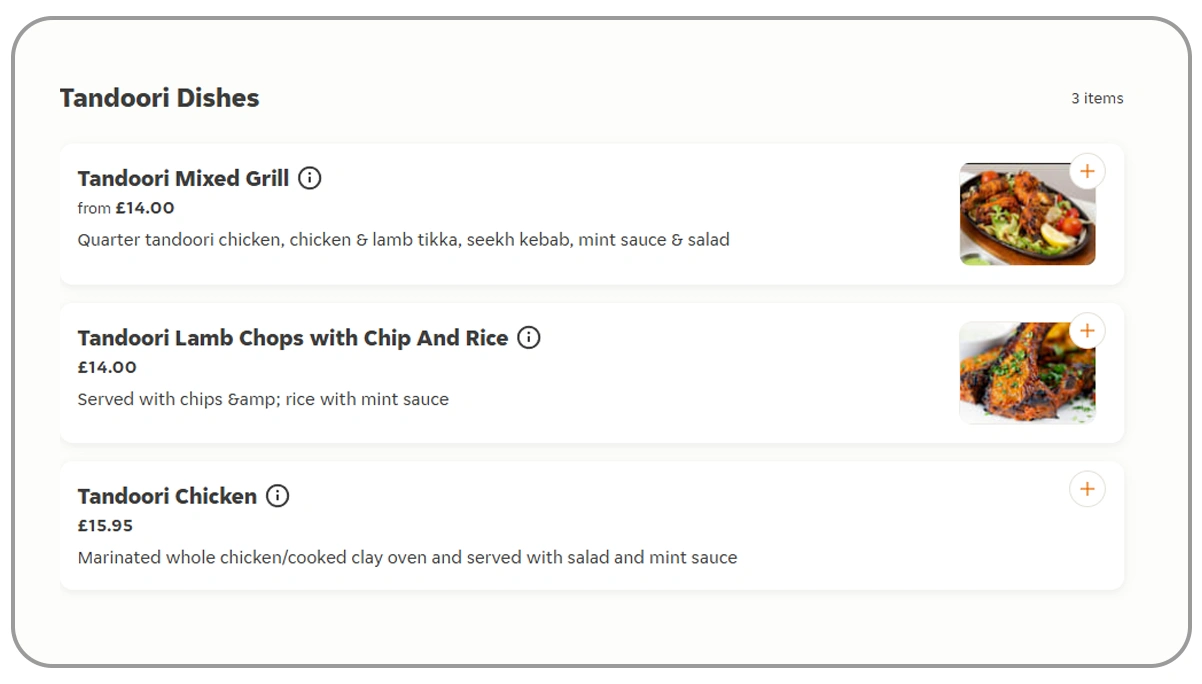Click the lamb chops dish photo
The height and width of the screenshot is (684, 1202).
click(1026, 374)
